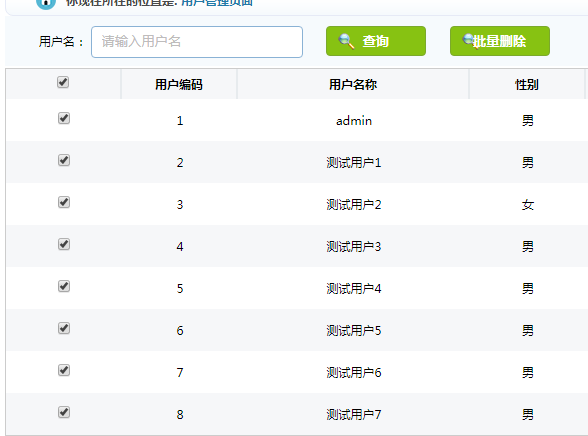Click the info icon beside location text
Screen dimensions: 588x436
[46, 3]
